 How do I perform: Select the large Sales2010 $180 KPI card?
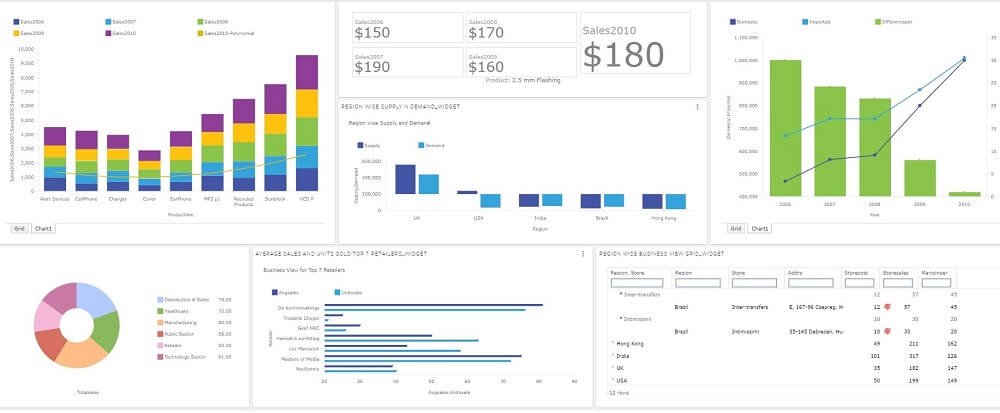pyautogui.click(x=635, y=43)
